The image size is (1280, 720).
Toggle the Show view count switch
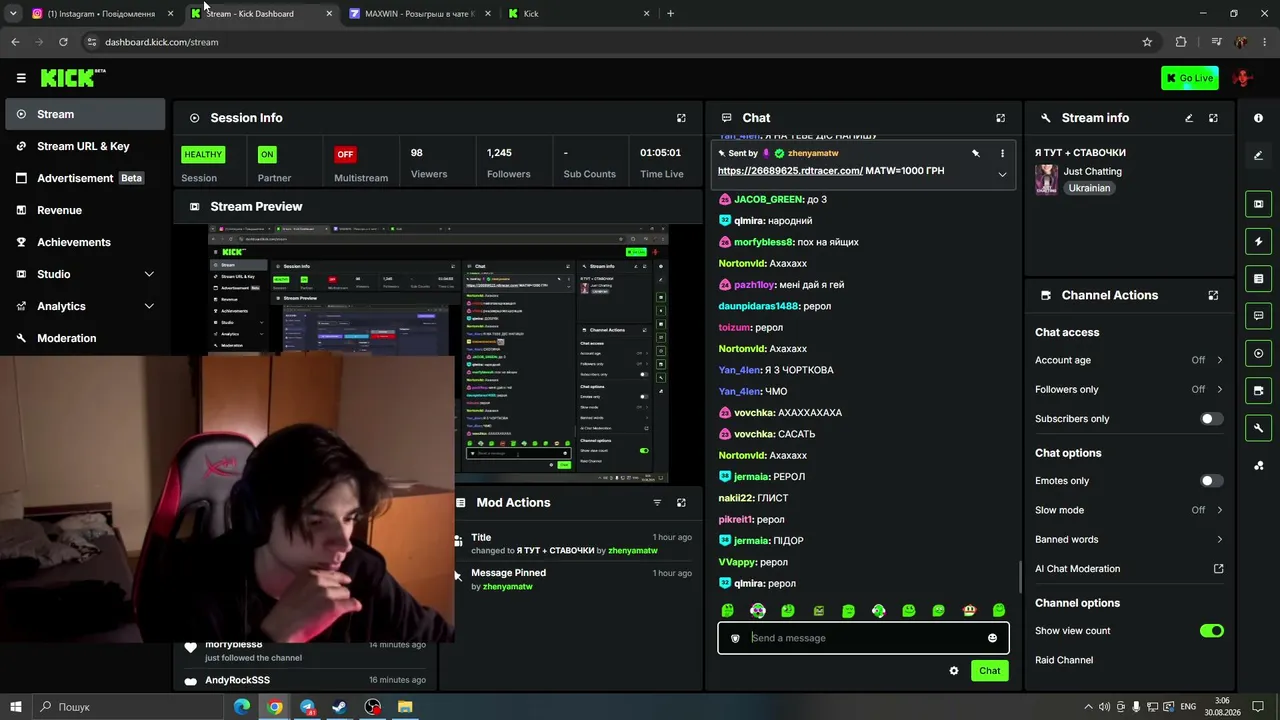1211,631
